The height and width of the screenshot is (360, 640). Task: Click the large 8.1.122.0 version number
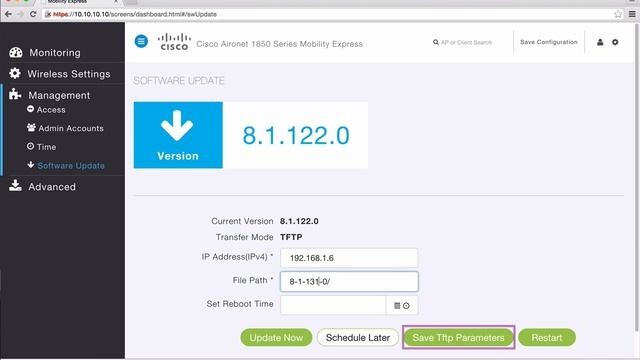[x=296, y=136]
